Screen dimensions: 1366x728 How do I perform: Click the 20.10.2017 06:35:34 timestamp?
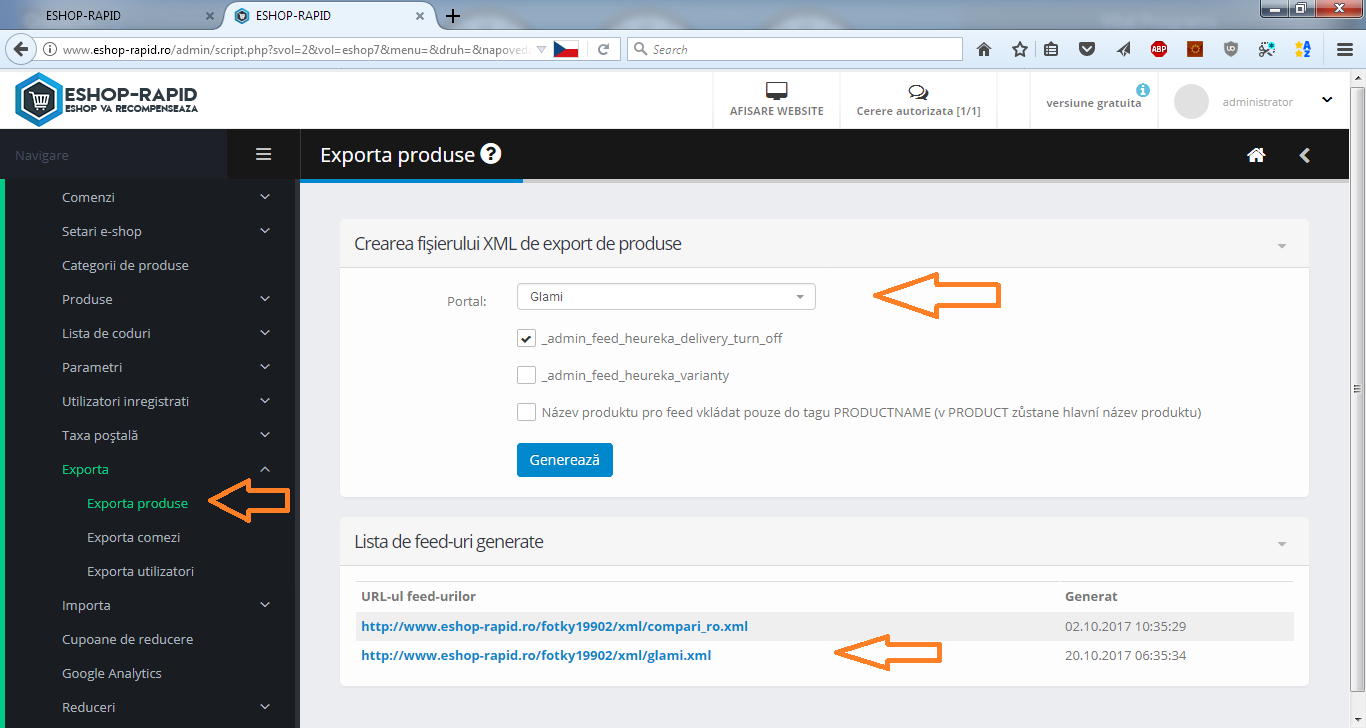click(1126, 656)
